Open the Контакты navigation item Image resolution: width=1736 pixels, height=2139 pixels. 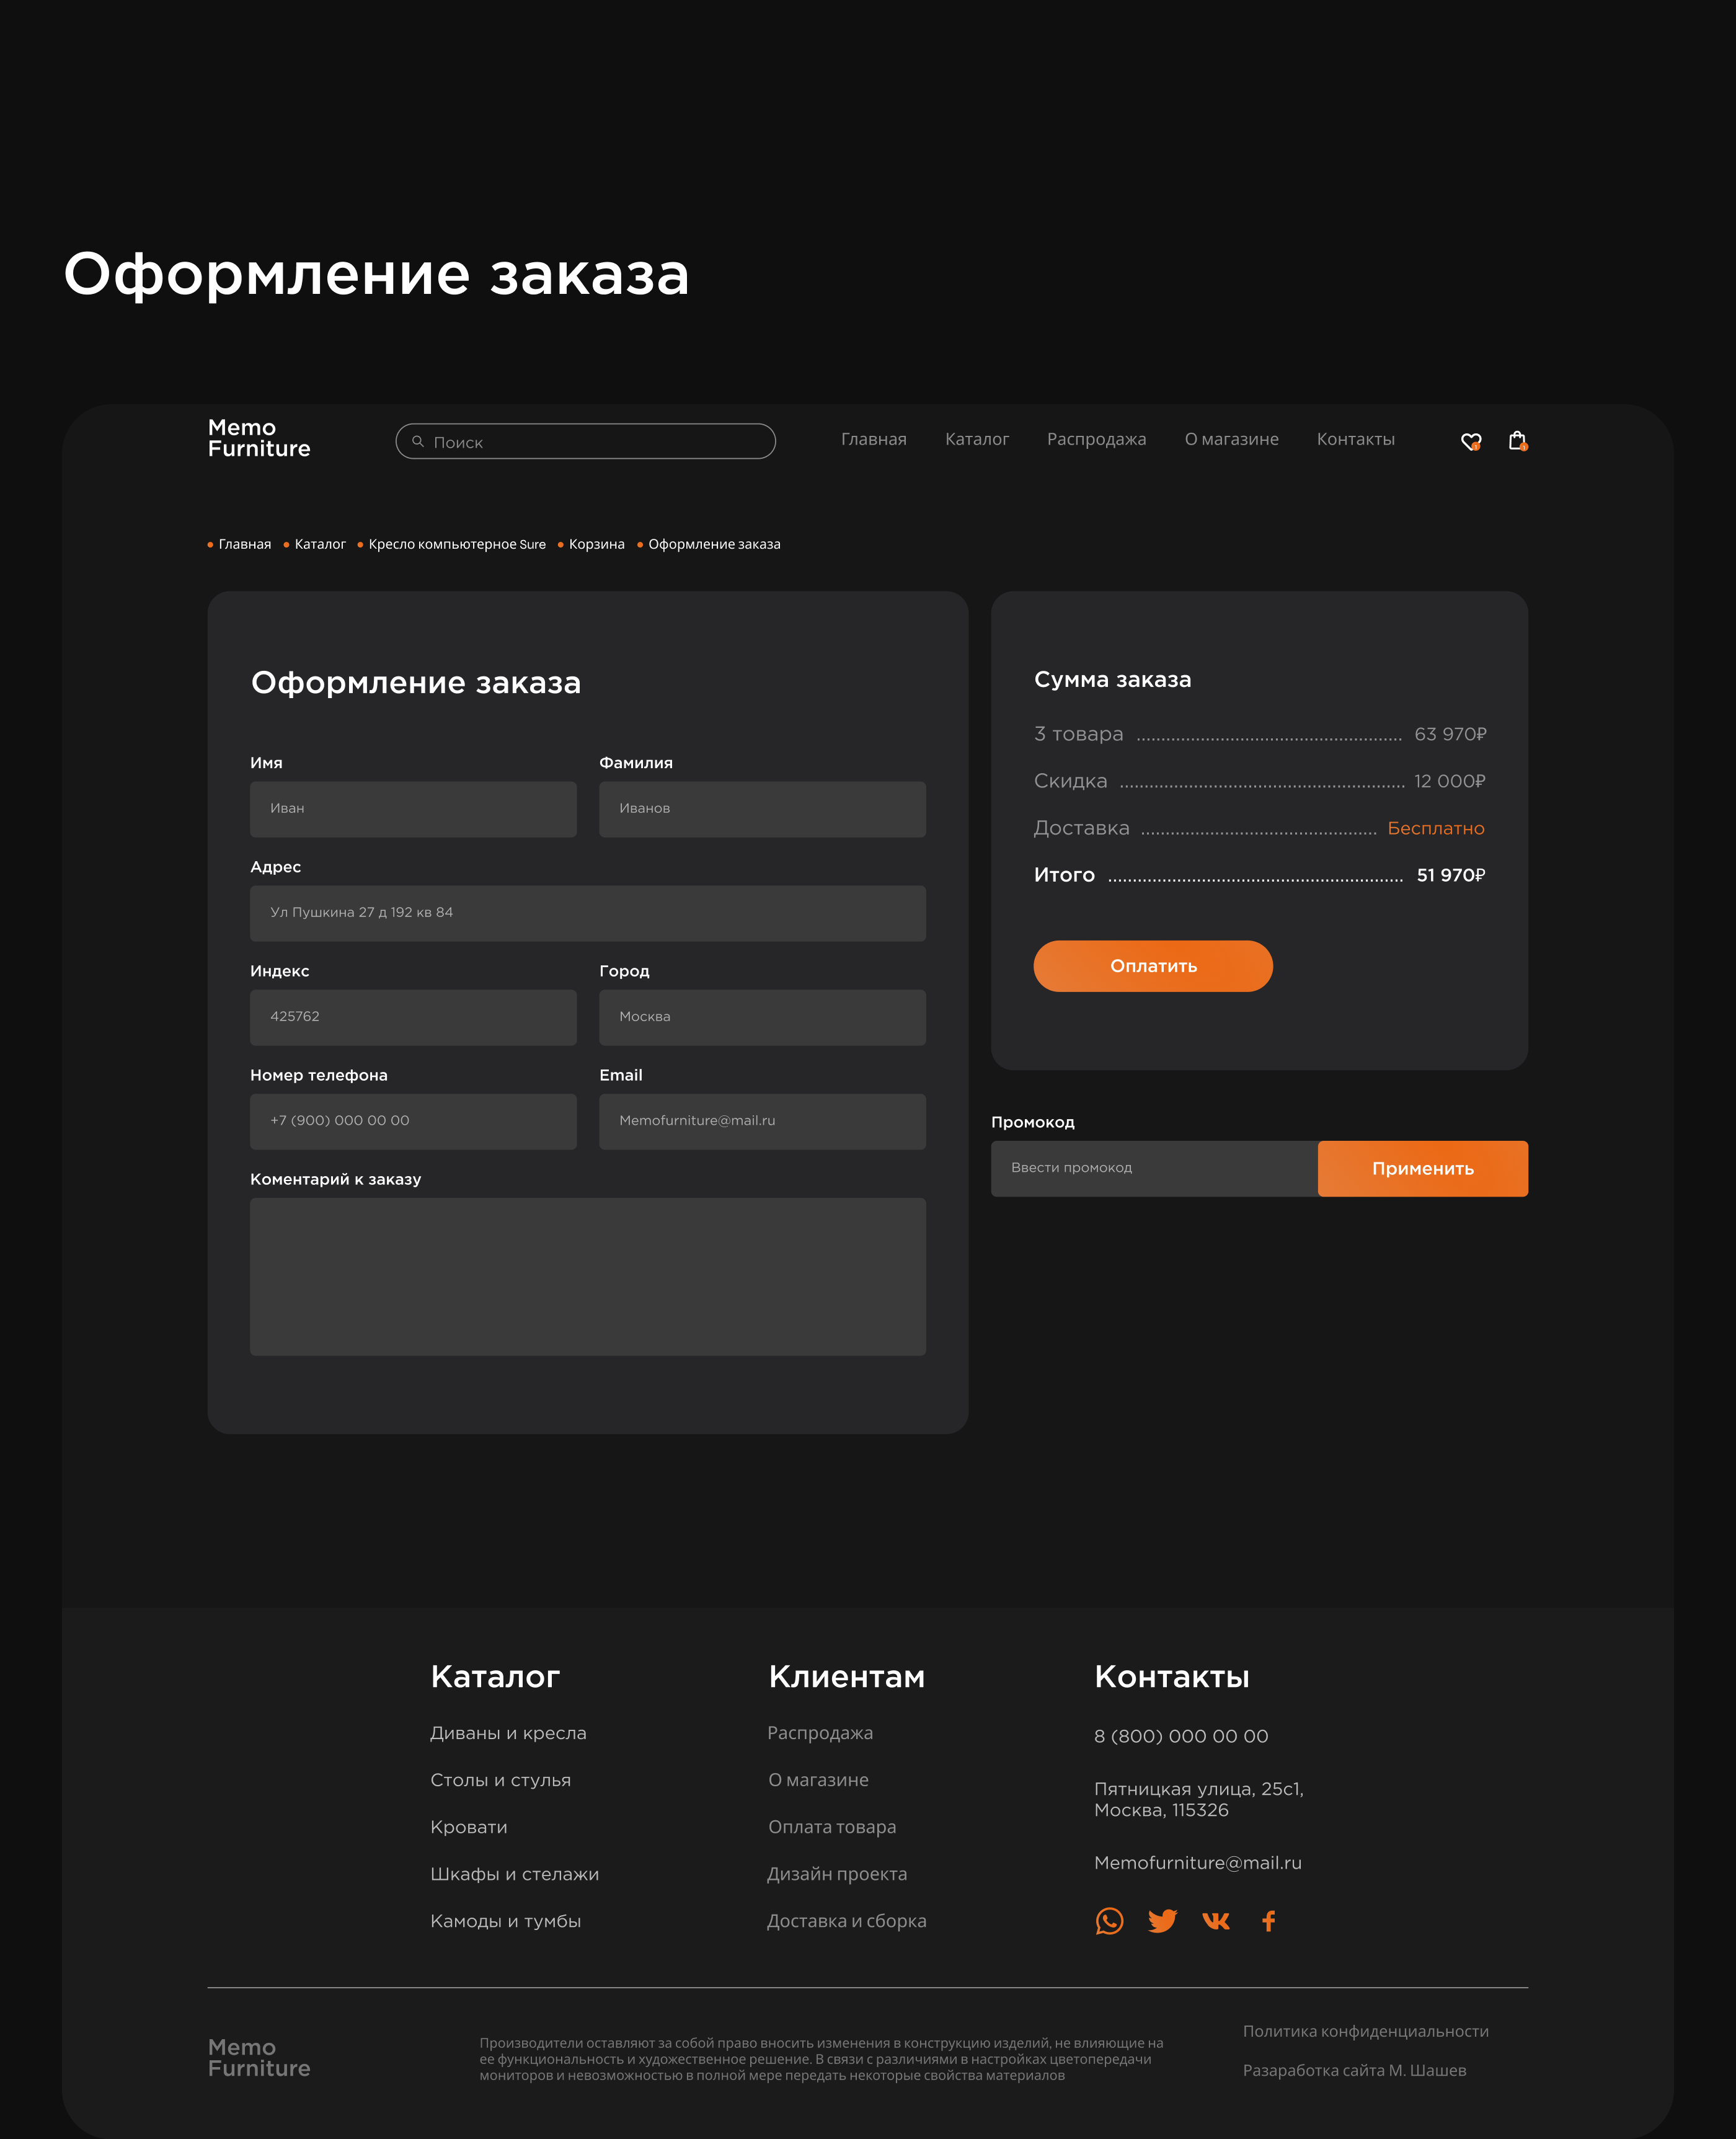point(1355,439)
